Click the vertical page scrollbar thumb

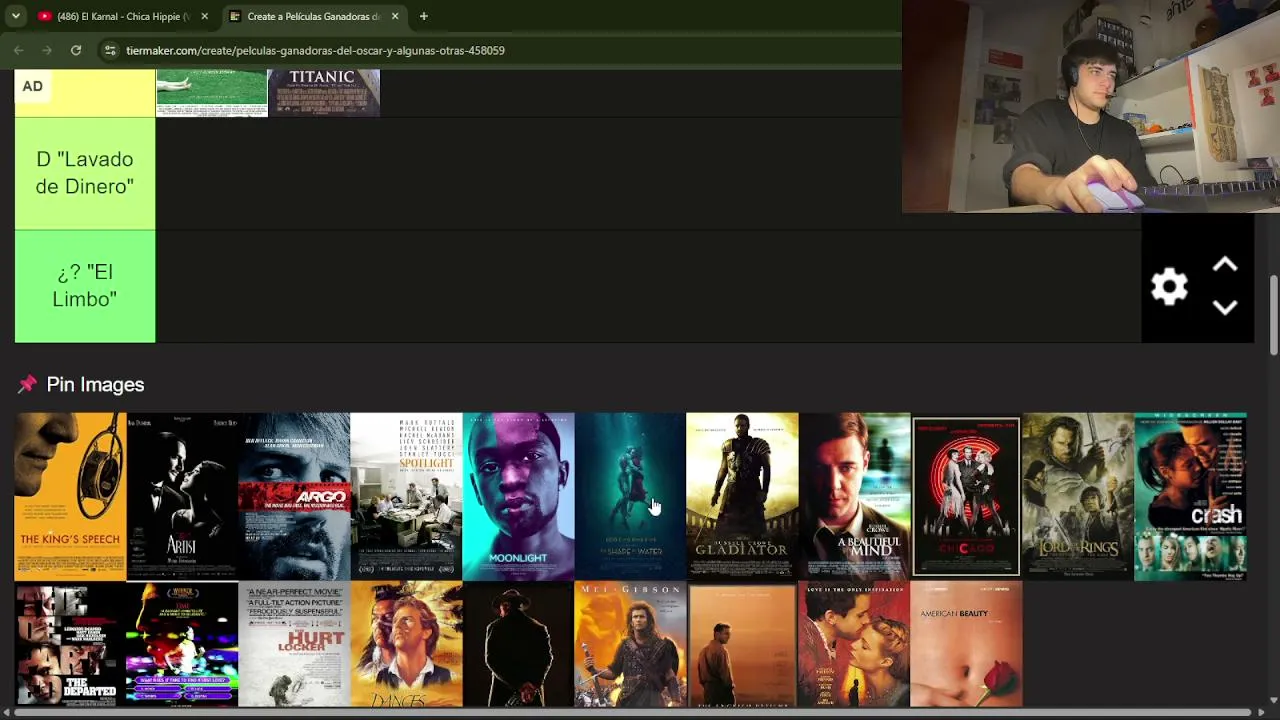[x=1273, y=315]
